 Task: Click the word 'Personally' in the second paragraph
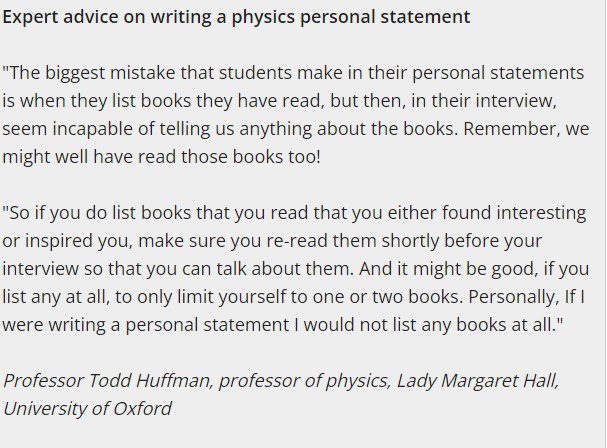511,297
